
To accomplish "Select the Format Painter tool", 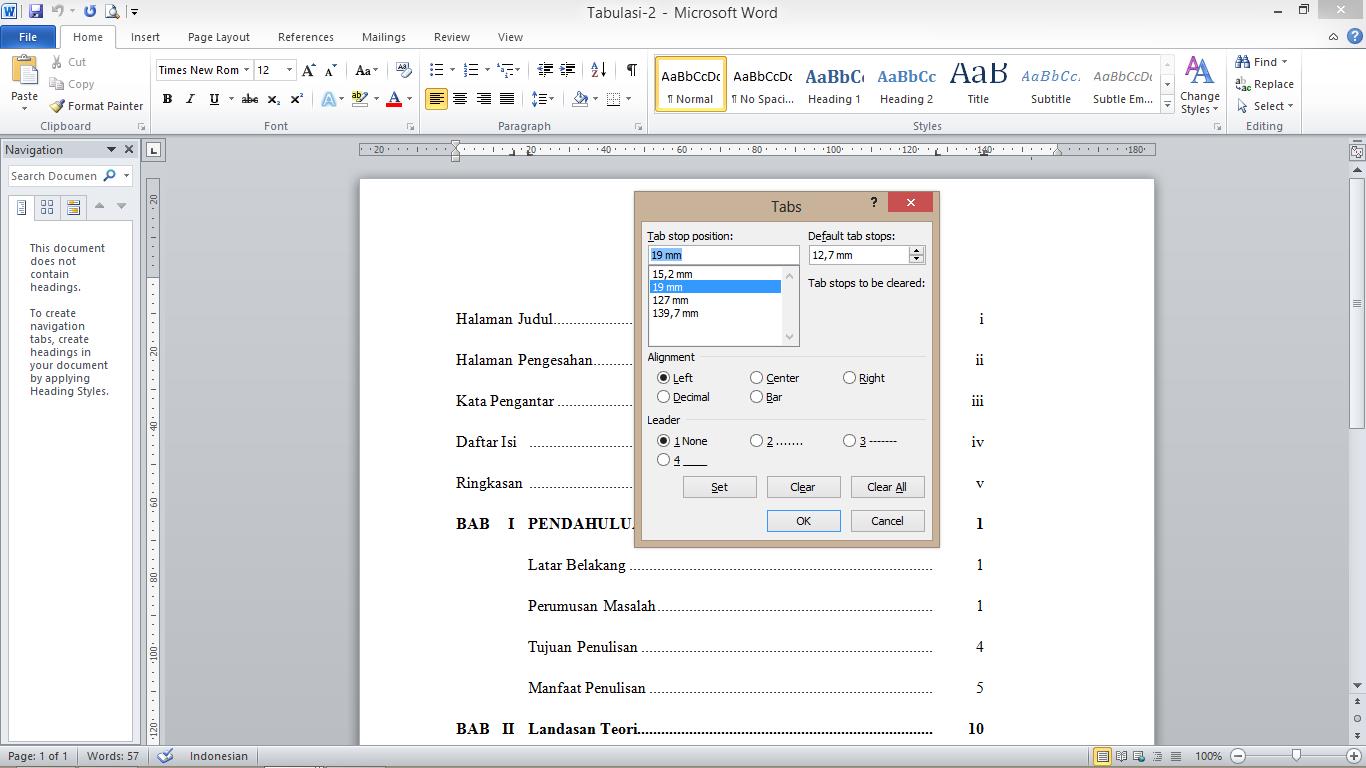I will pos(97,106).
